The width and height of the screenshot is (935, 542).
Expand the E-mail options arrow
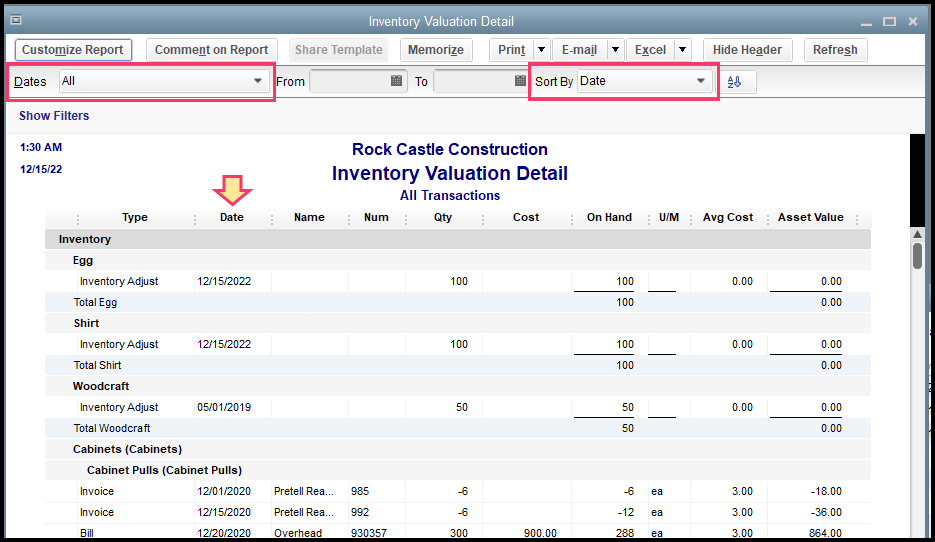(615, 50)
